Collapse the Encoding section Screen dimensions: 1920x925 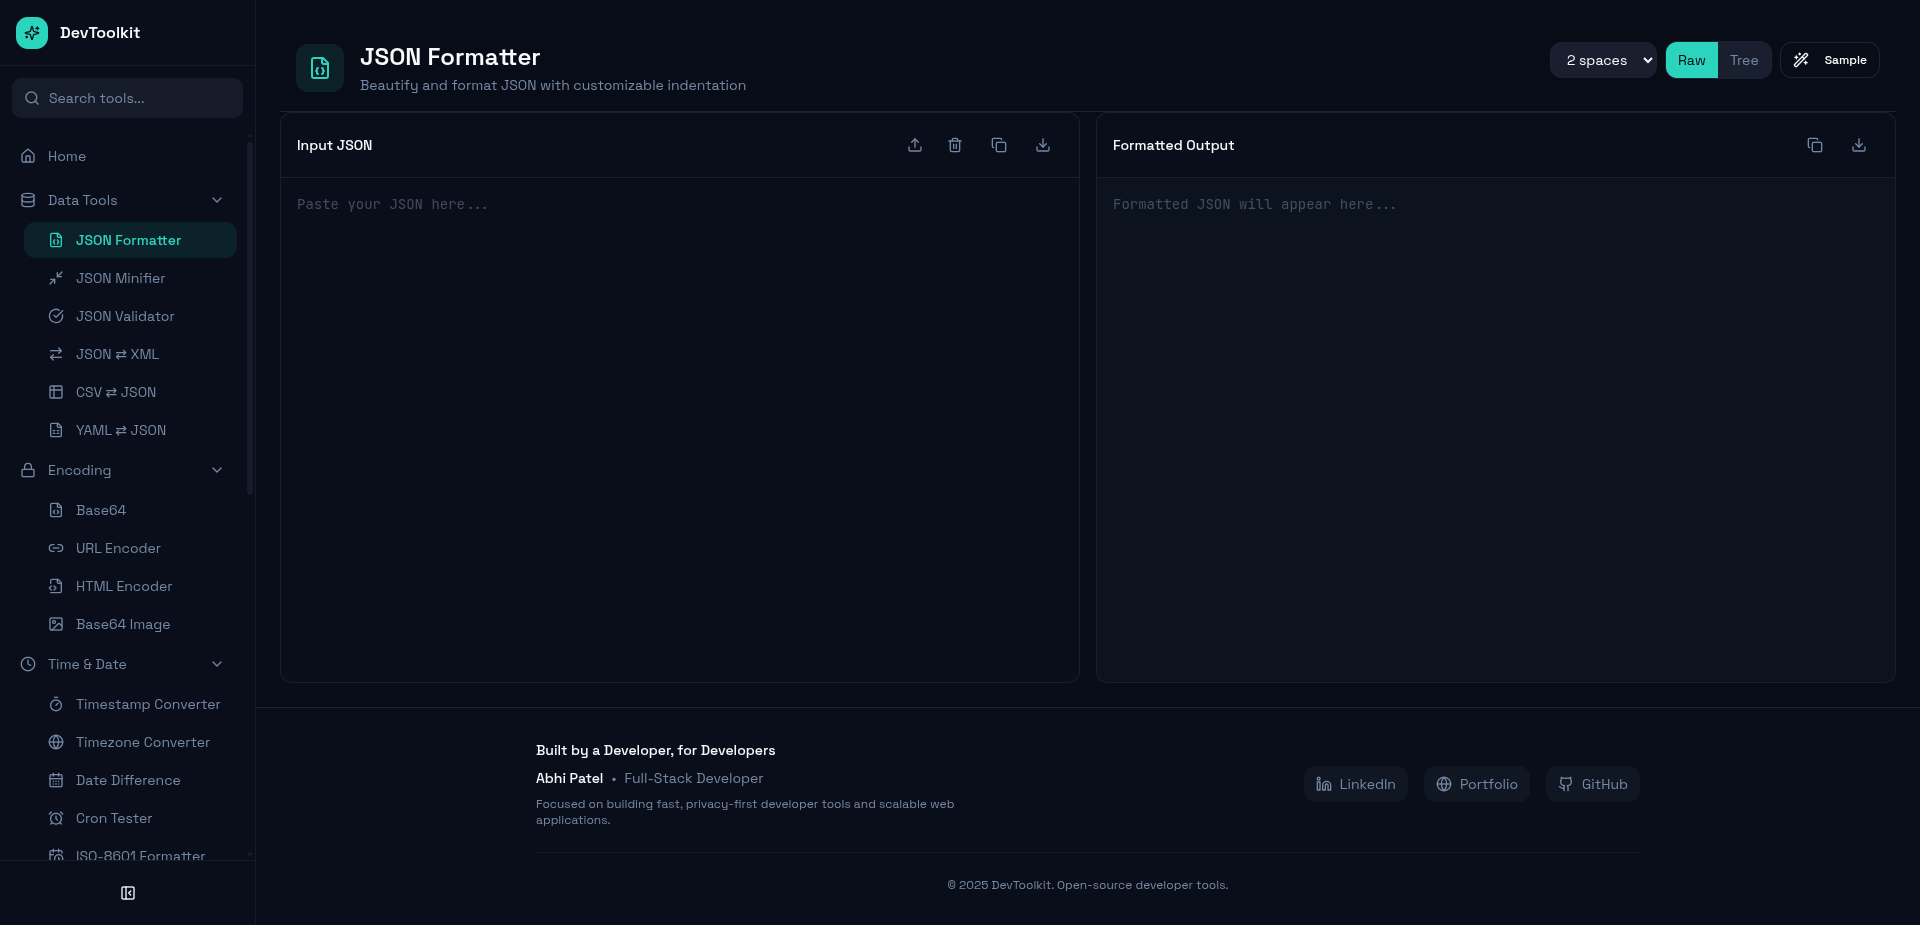[x=217, y=470]
